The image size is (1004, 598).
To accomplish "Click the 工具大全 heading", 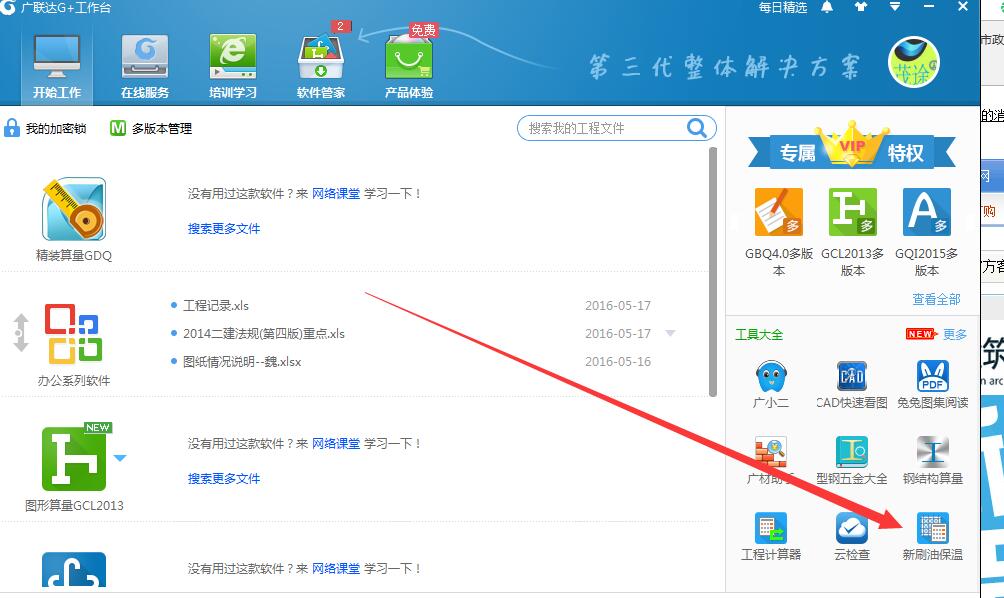I will (759, 334).
